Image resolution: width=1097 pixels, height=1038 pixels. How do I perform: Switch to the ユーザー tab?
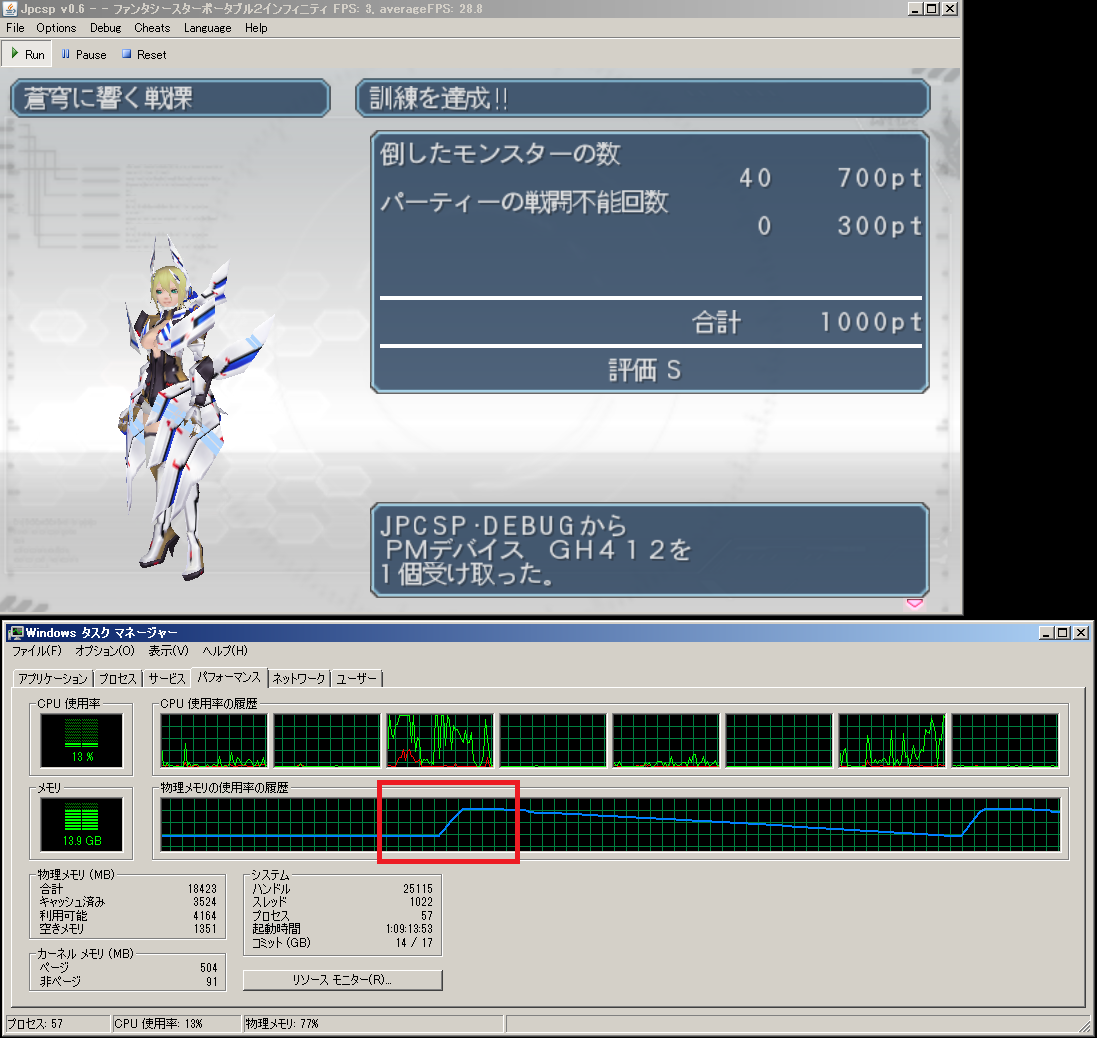[x=357, y=679]
